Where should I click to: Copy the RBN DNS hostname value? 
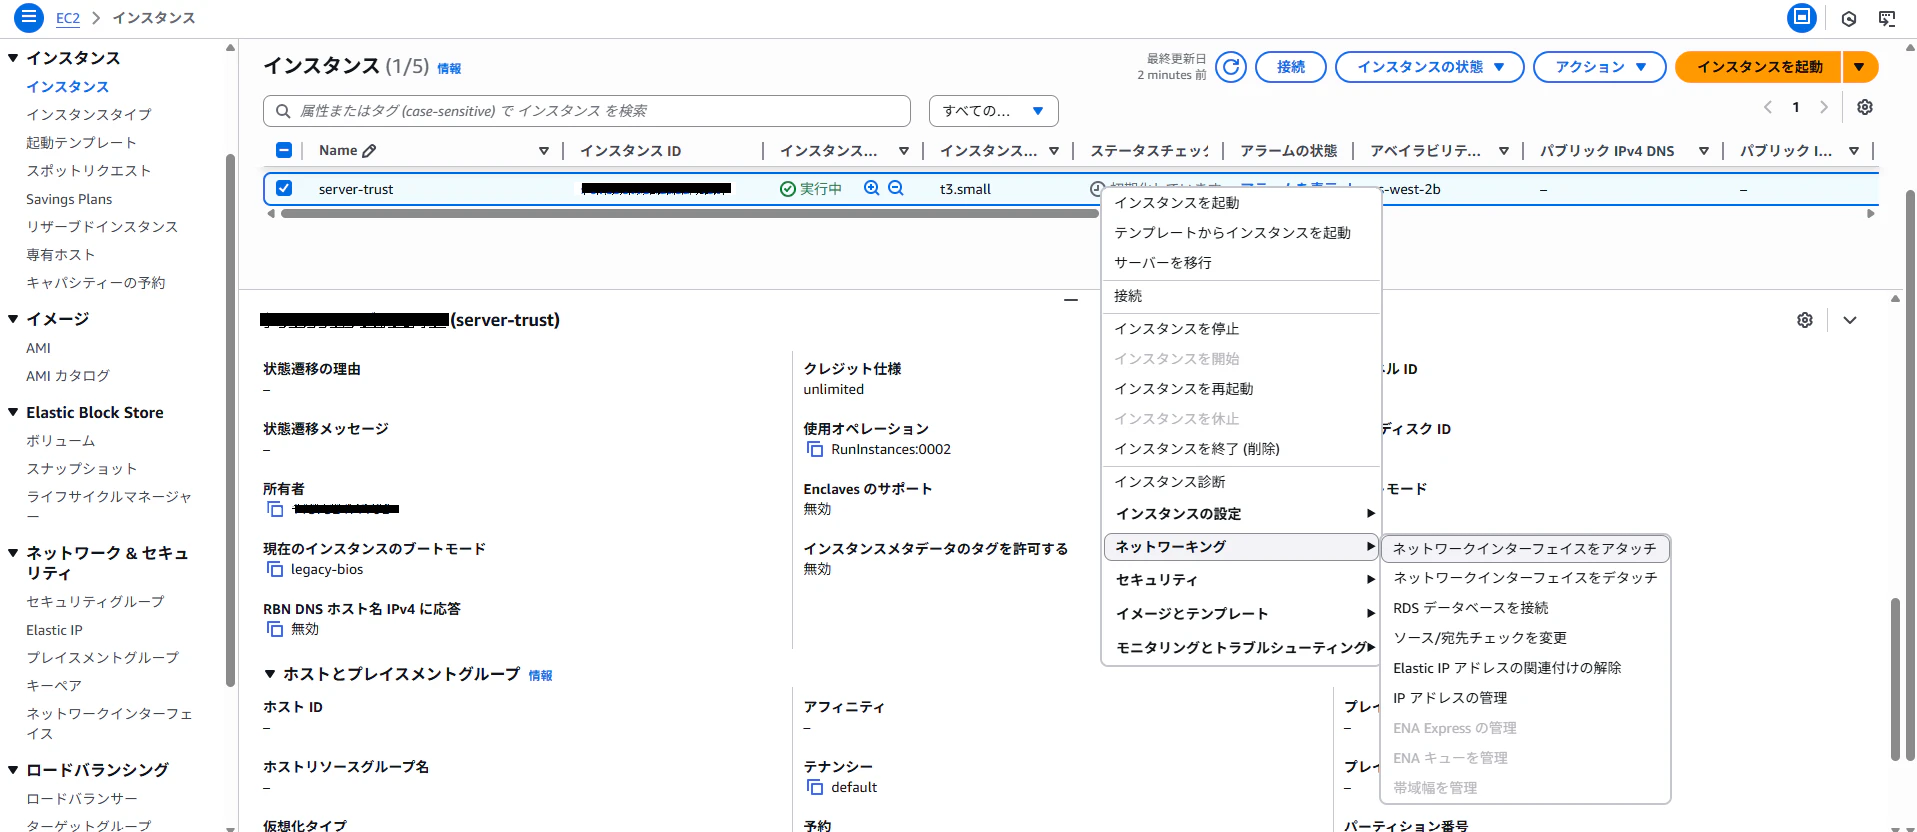pos(275,629)
